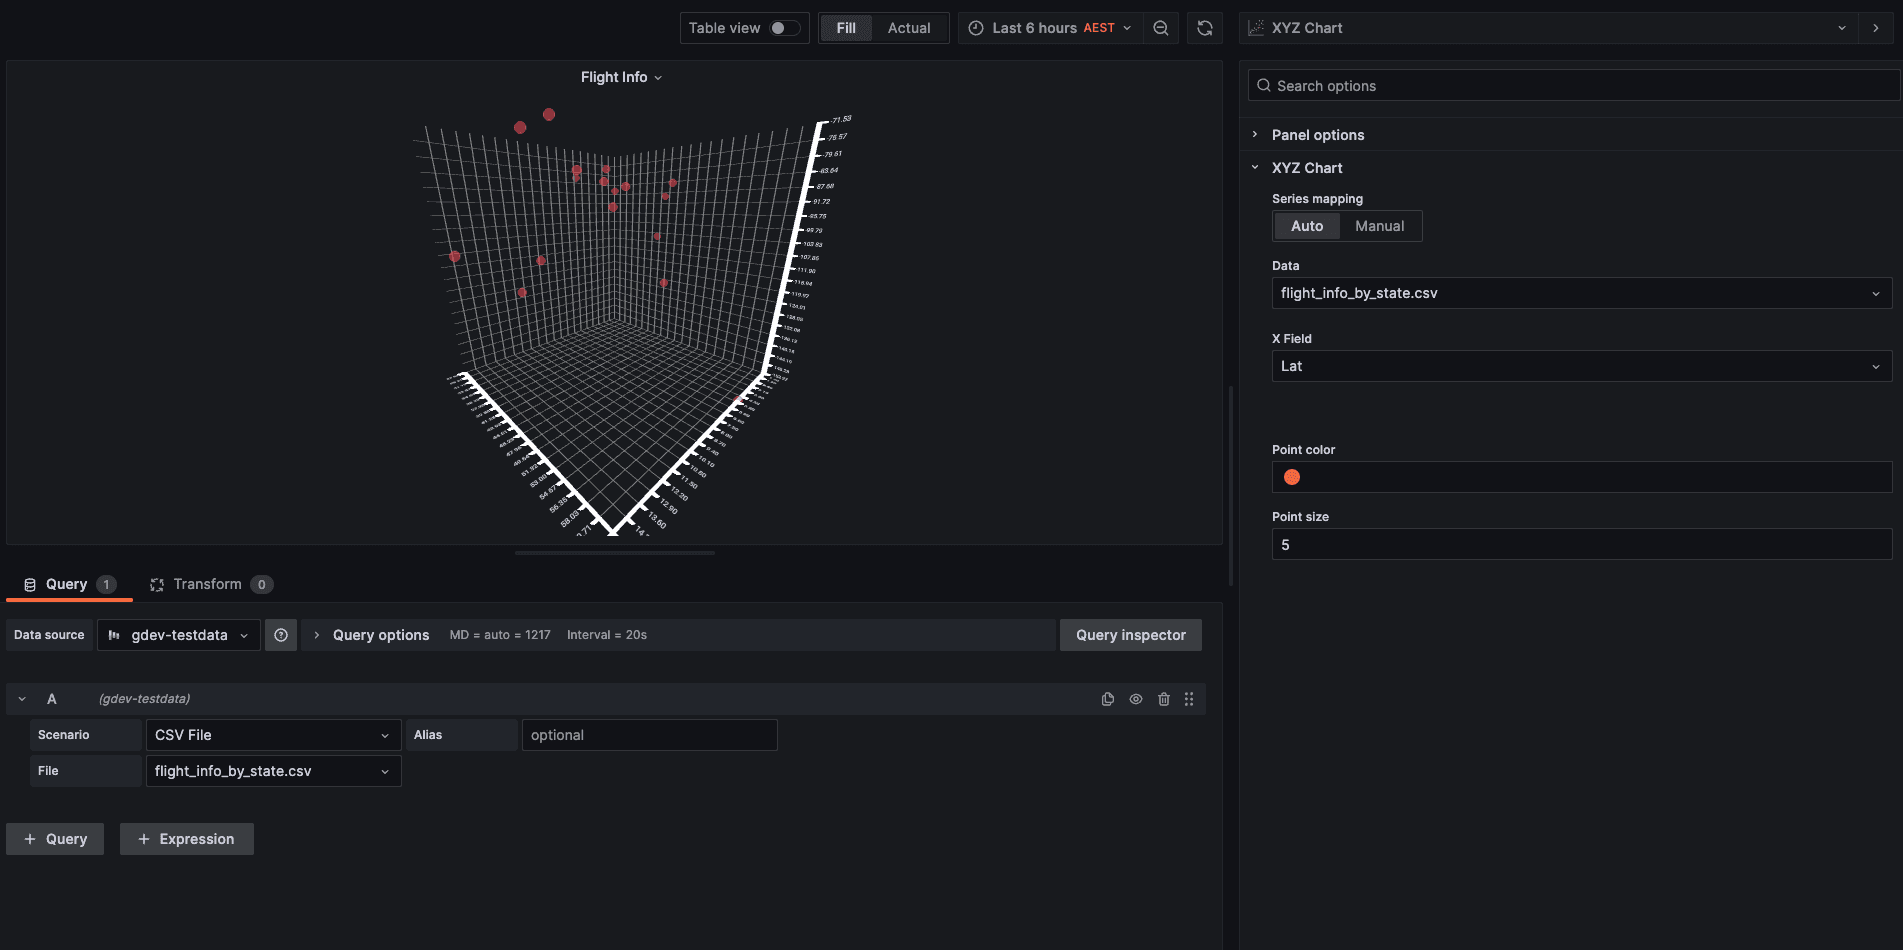Add a new query with + Query button

(x=55, y=839)
